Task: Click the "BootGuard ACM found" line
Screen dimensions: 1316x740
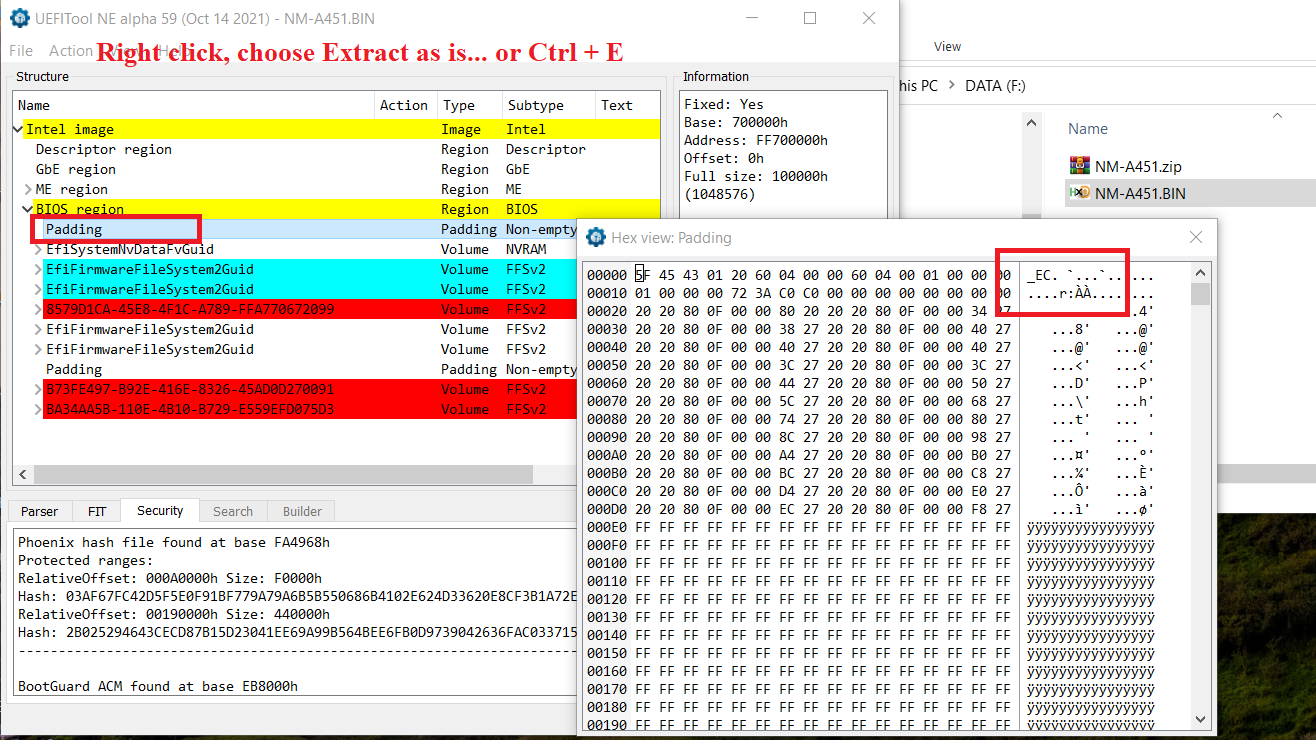Action: tap(158, 687)
